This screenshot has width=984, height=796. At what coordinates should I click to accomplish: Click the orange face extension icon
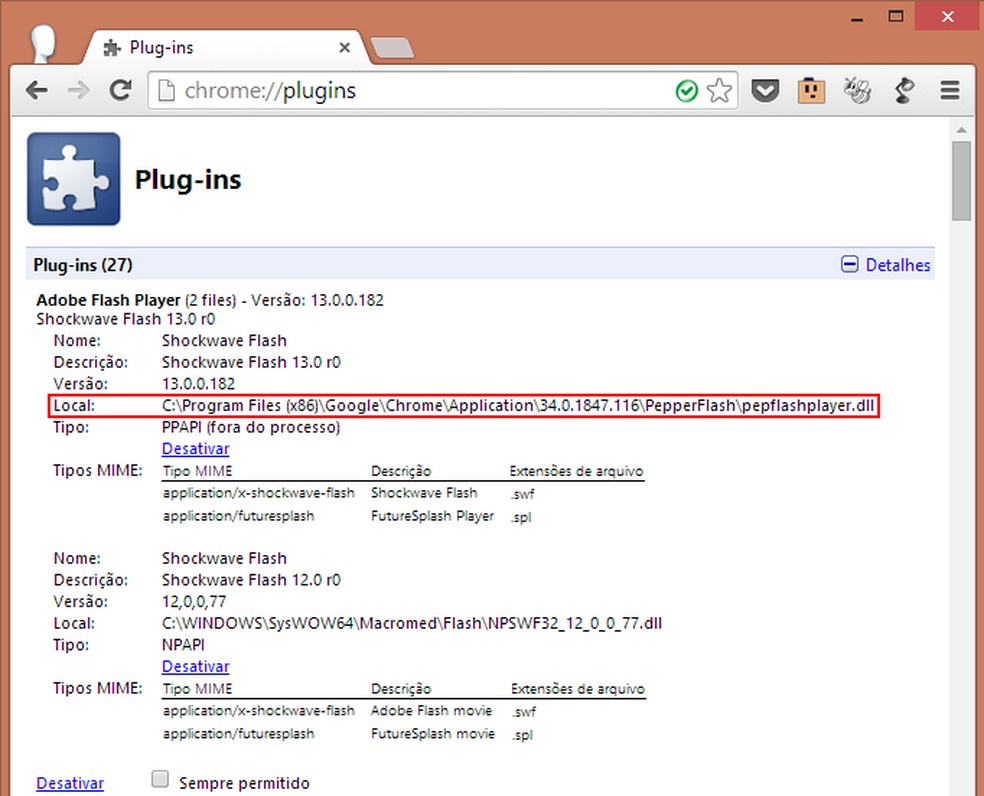pos(810,91)
